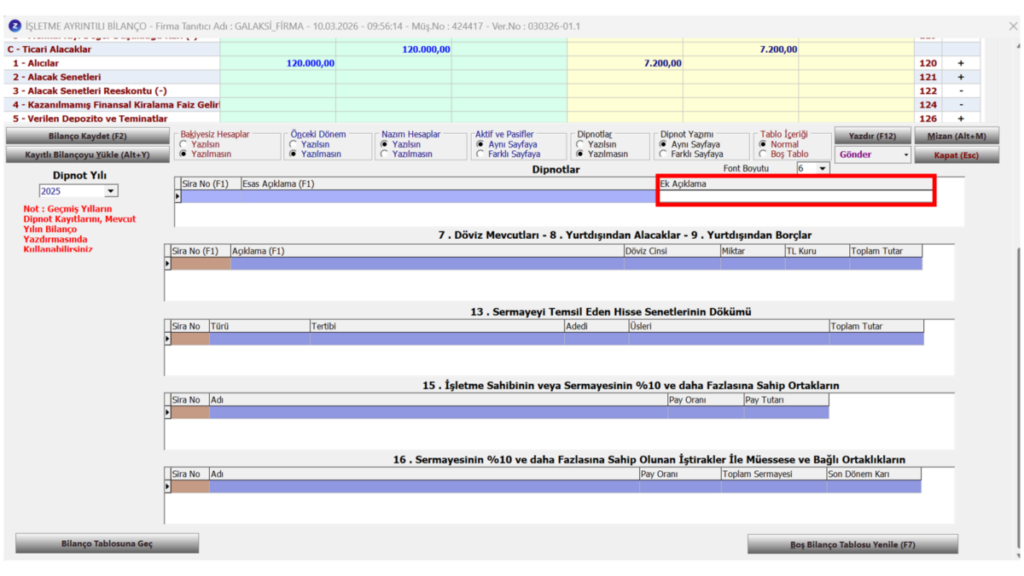Select the 1 - Alıcılar row label
This screenshot has height=576, width=1024.
point(36,63)
